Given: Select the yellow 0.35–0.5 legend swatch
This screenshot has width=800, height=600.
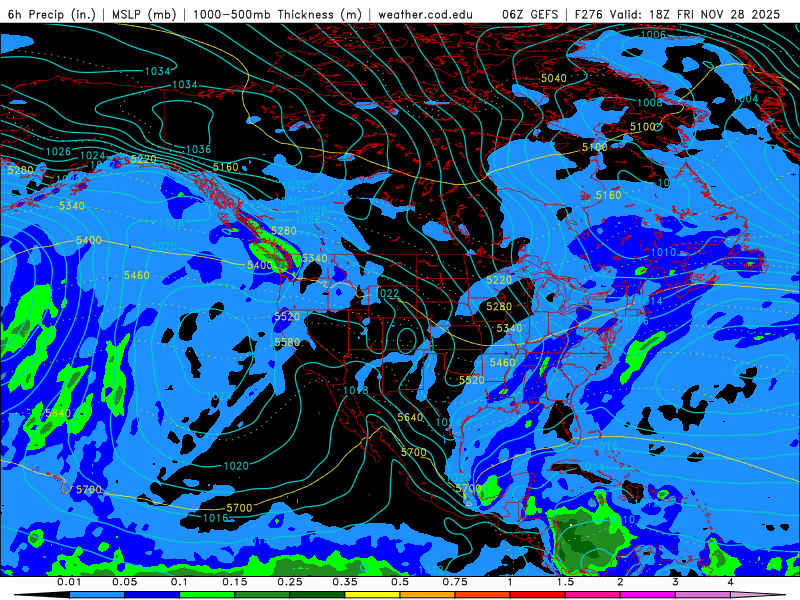Looking at the screenshot, I should pos(372,595).
